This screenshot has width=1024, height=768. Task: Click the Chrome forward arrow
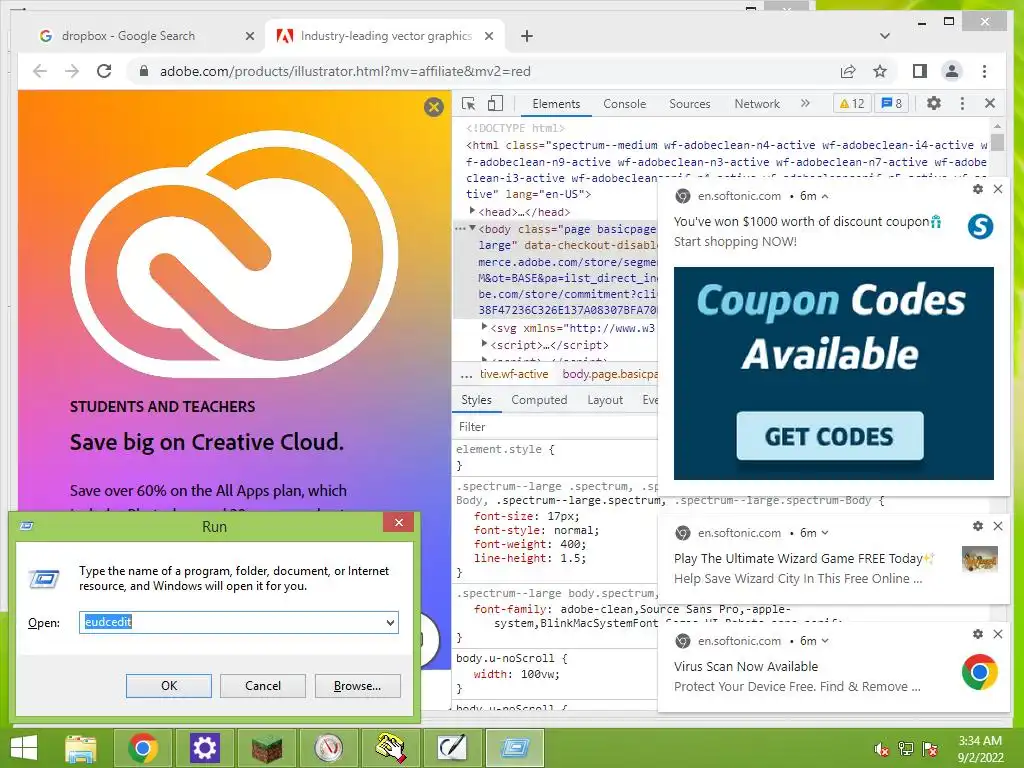[72, 71]
